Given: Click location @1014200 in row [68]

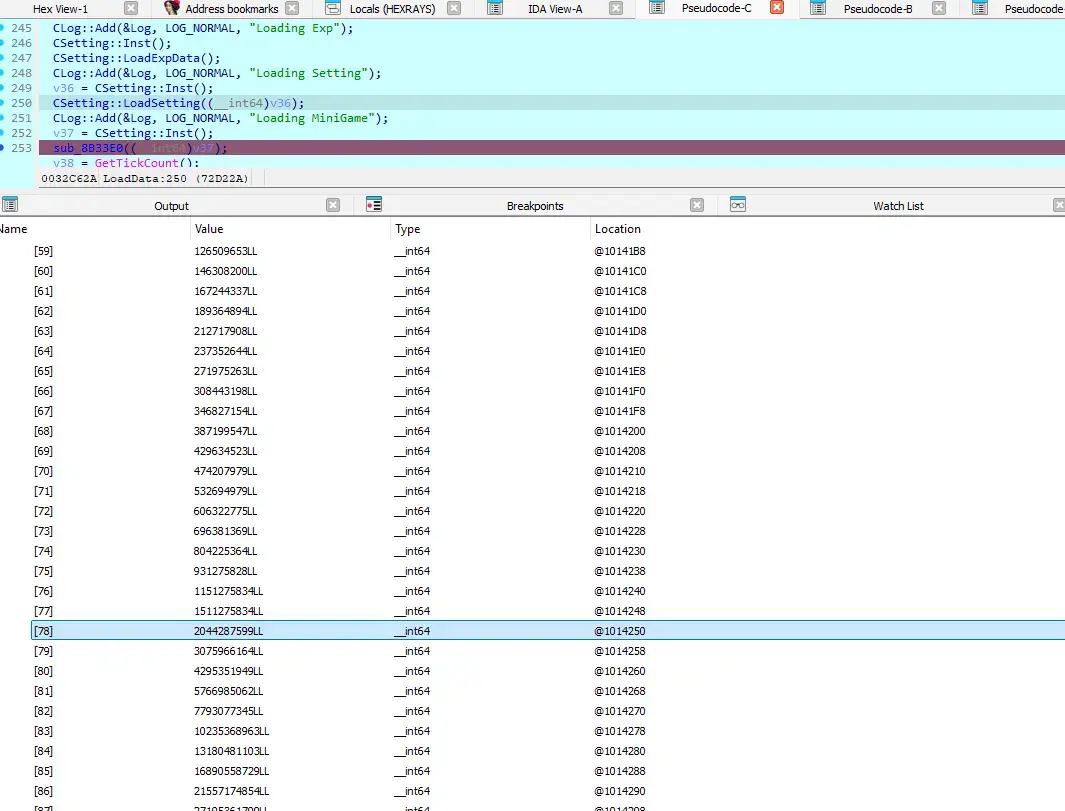Looking at the screenshot, I should (x=620, y=431).
